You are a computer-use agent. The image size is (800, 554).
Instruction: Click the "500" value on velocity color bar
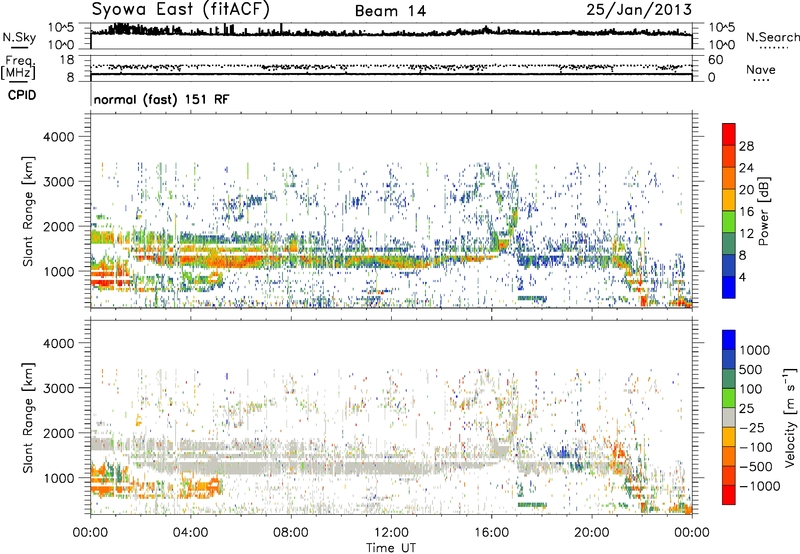pyautogui.click(x=751, y=370)
